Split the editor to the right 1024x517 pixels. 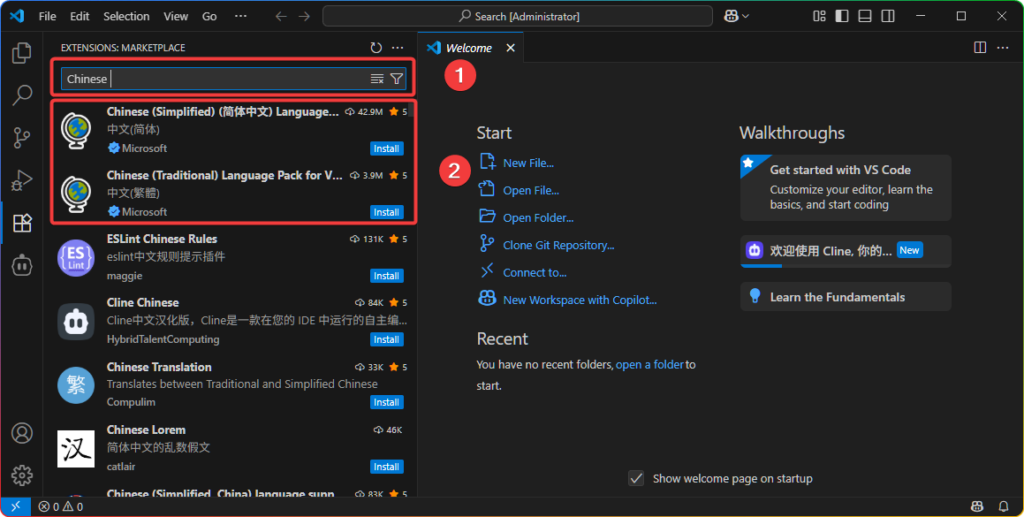(x=980, y=48)
